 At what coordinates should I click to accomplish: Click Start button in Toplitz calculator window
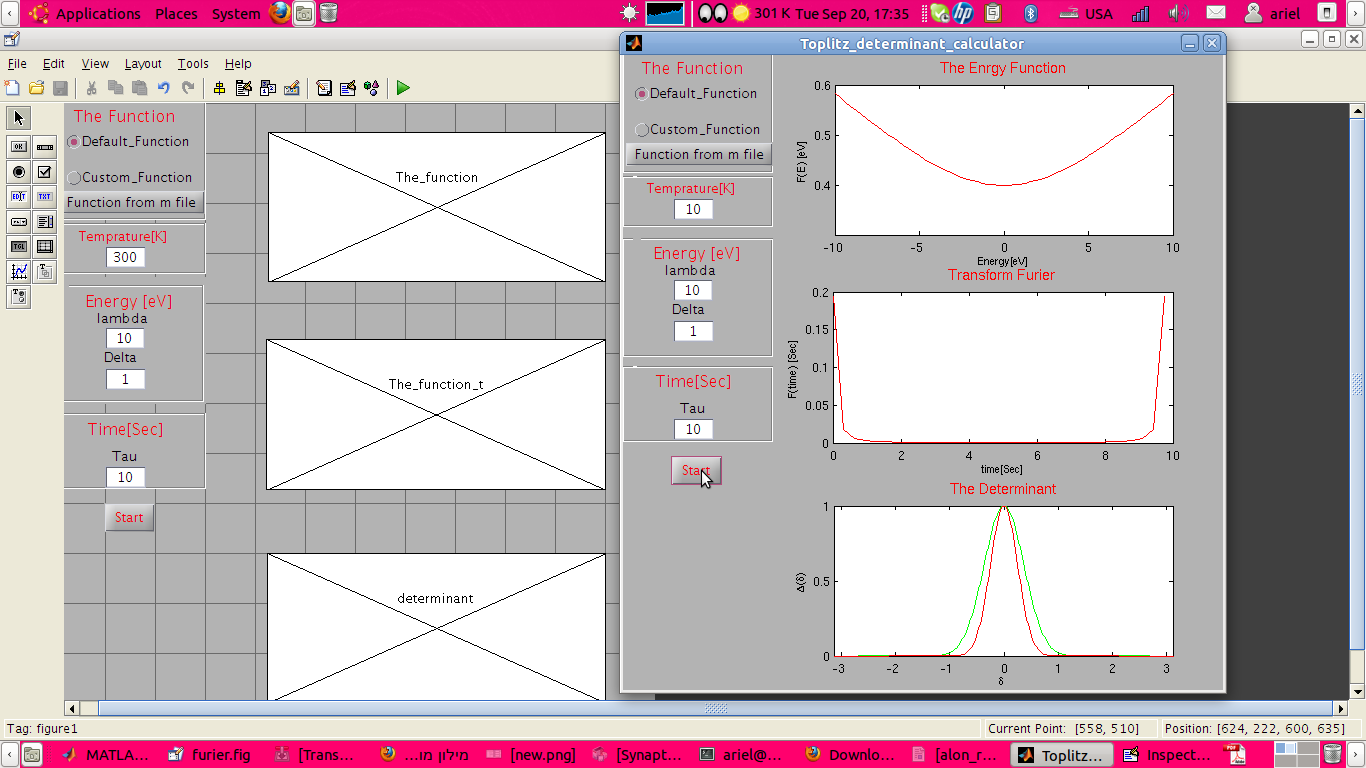tap(696, 471)
